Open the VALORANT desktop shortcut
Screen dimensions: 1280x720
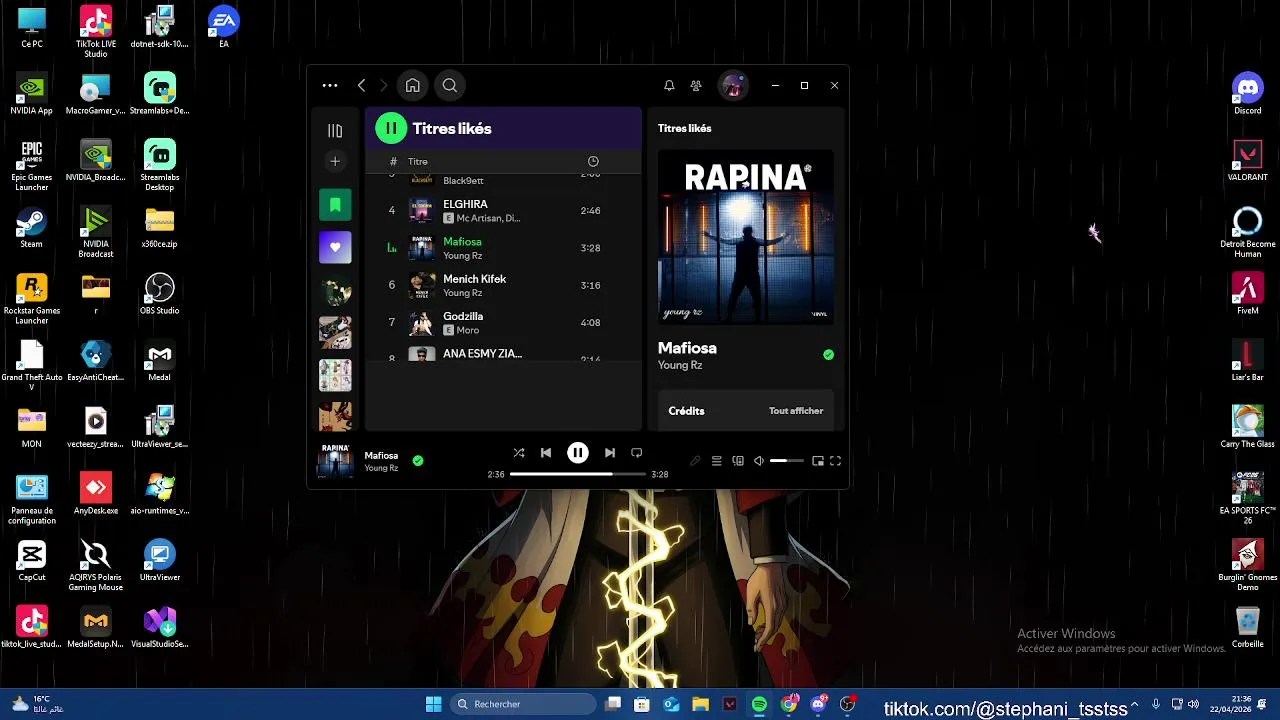pos(1247,161)
